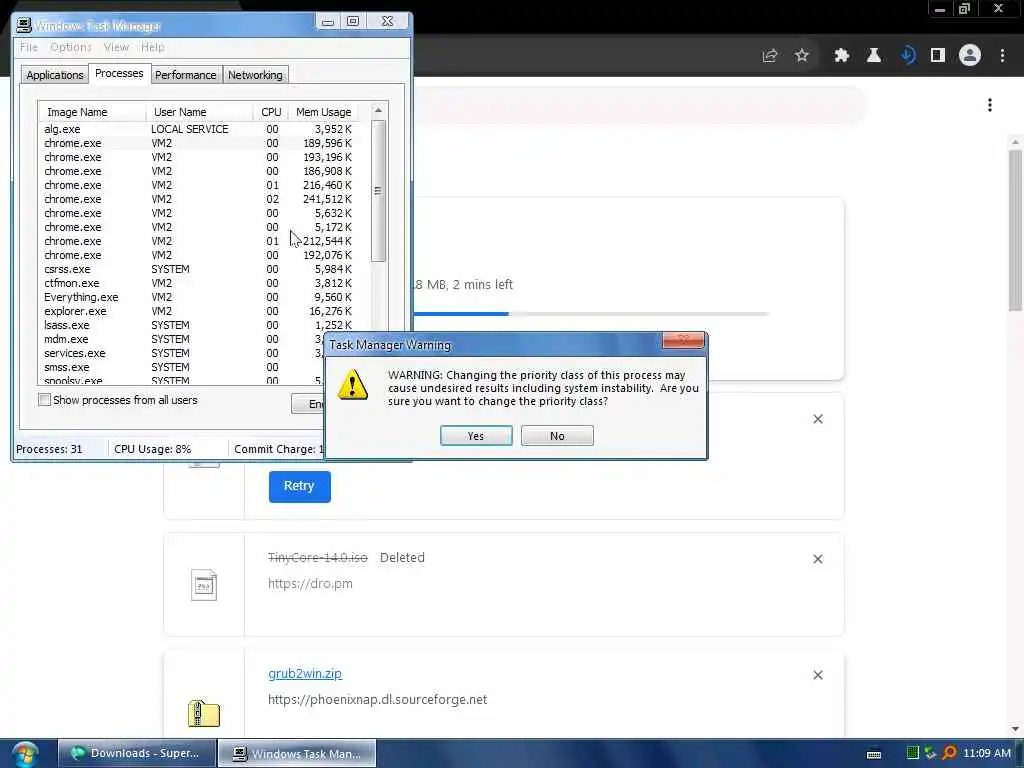The width and height of the screenshot is (1024, 768).
Task: Open grub2win.zip download link
Action: point(305,673)
